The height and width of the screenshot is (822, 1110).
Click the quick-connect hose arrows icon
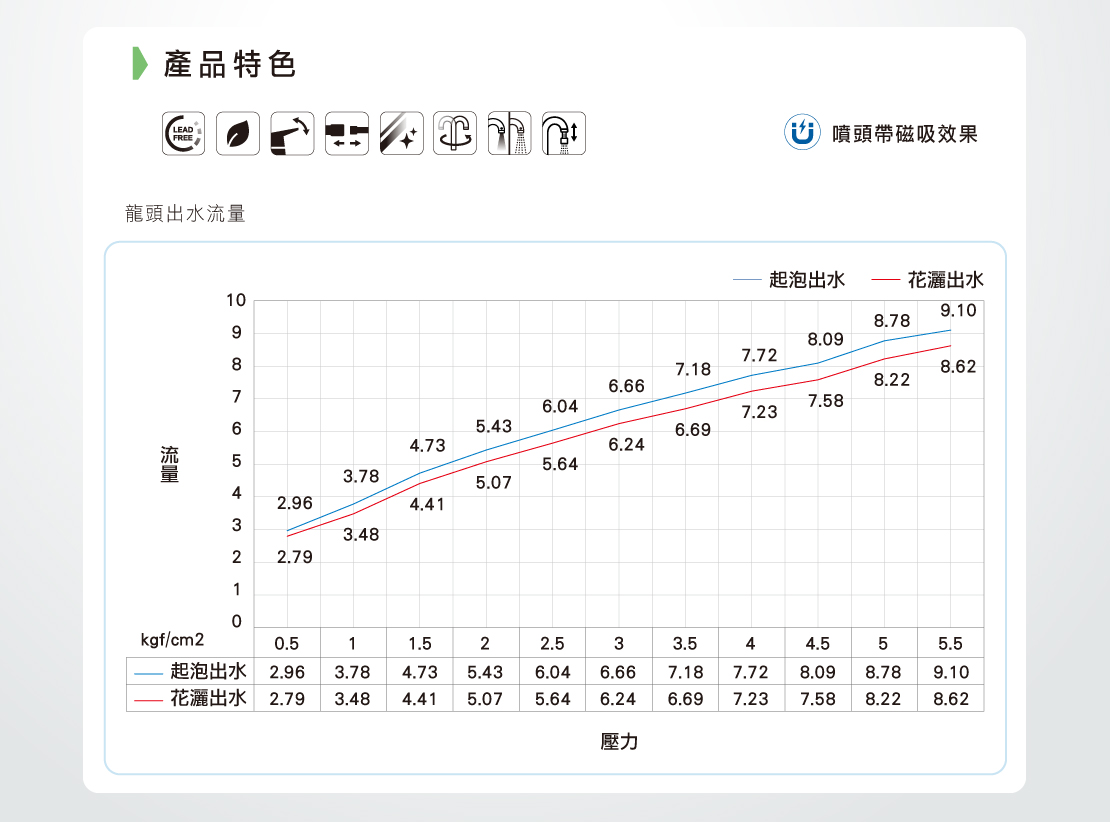pos(347,134)
